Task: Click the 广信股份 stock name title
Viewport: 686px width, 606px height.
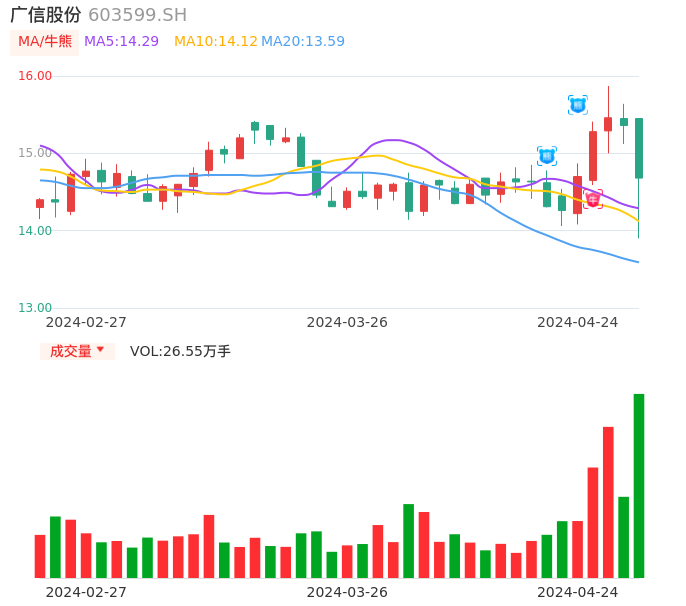Action: coord(46,15)
